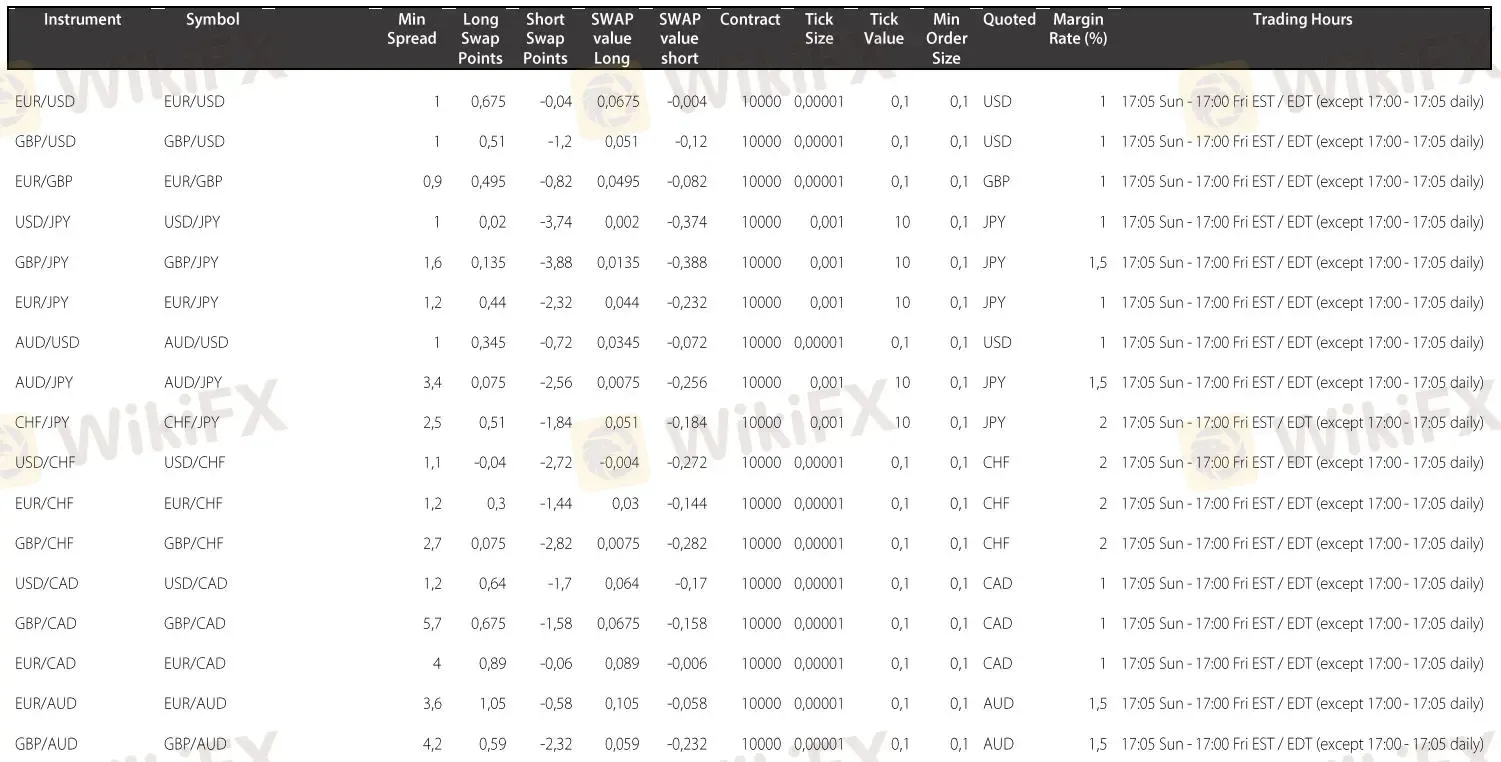This screenshot has width=1501, height=762.
Task: Click the Long Swap Points header
Action: pyautogui.click(x=480, y=38)
